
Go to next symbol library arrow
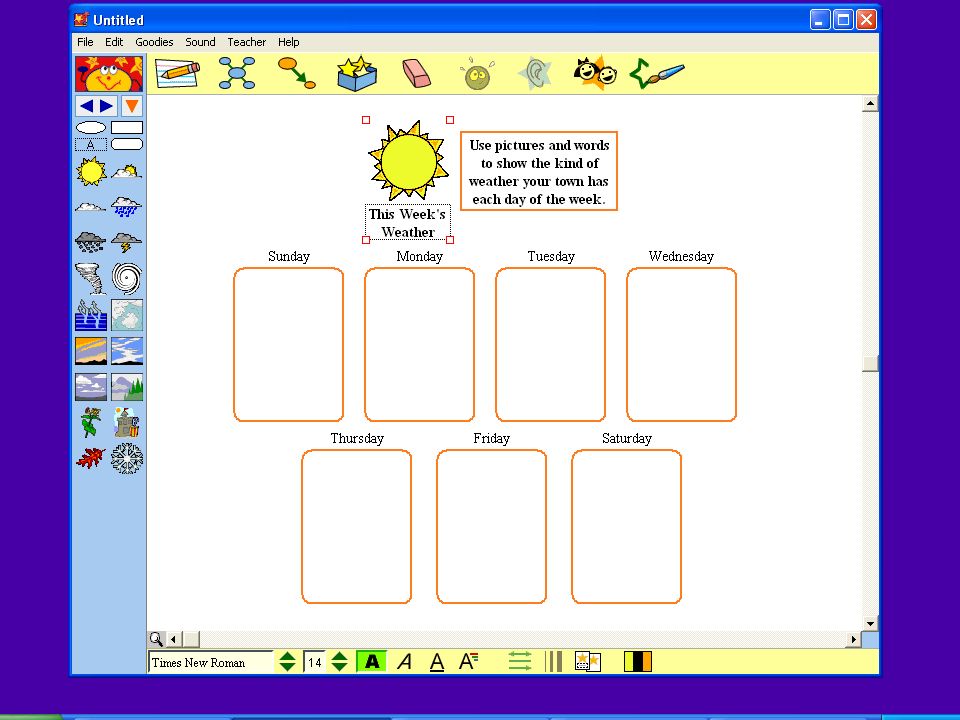click(107, 106)
